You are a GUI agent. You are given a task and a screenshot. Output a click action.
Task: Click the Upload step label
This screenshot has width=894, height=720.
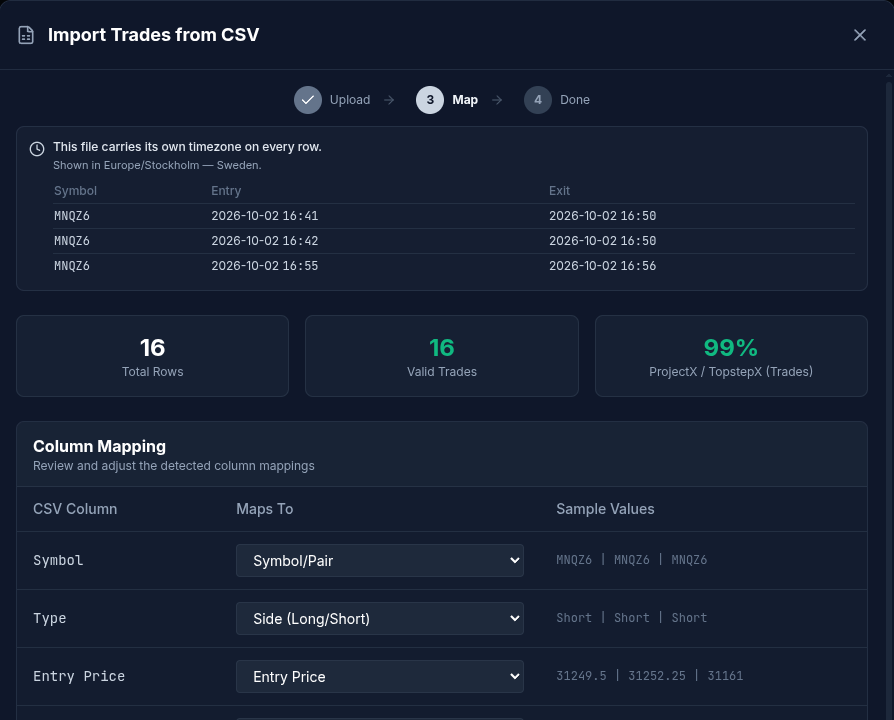(x=350, y=100)
